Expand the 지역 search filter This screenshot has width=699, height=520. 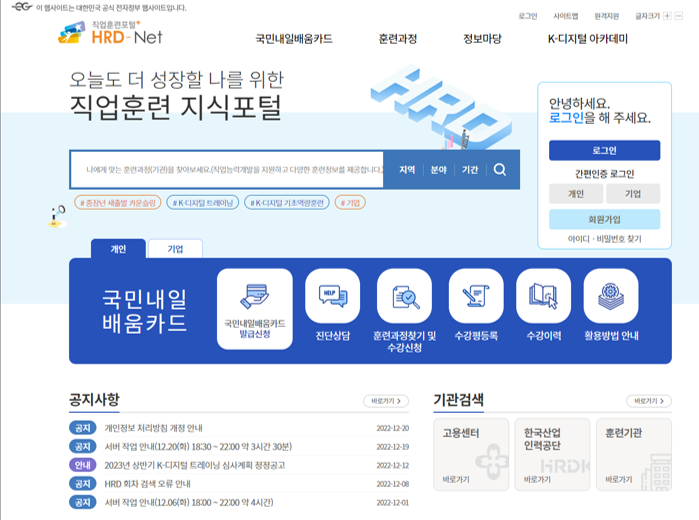click(x=407, y=169)
